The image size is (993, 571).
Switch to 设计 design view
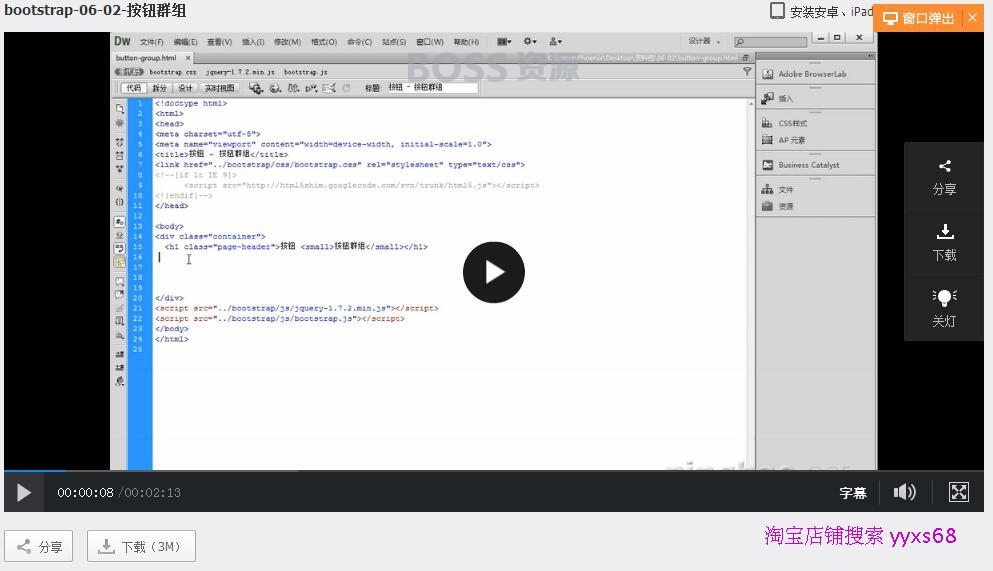point(185,88)
